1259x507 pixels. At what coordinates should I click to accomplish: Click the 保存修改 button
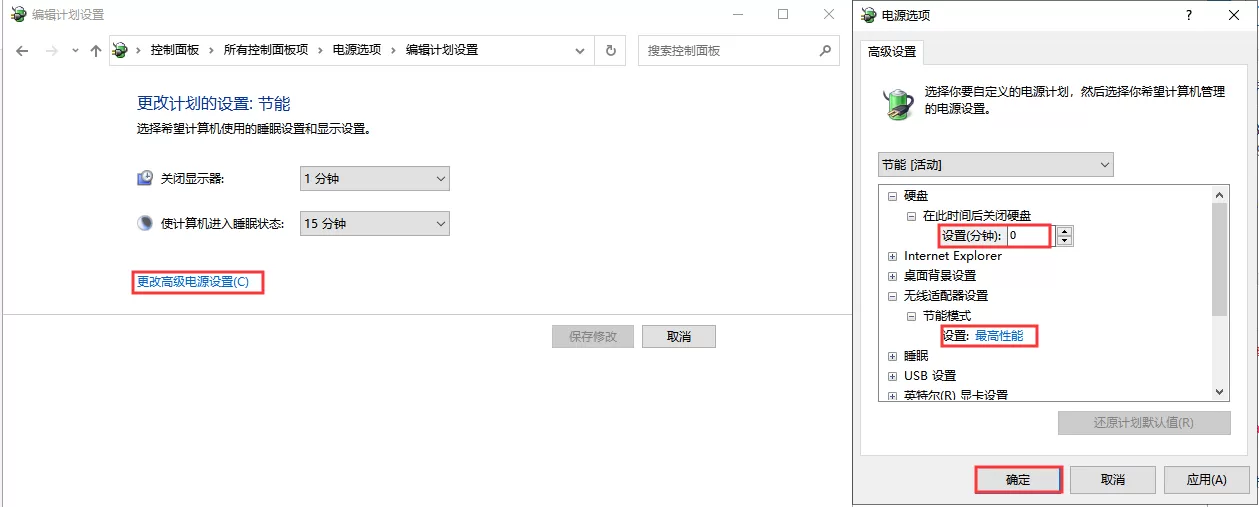click(593, 337)
